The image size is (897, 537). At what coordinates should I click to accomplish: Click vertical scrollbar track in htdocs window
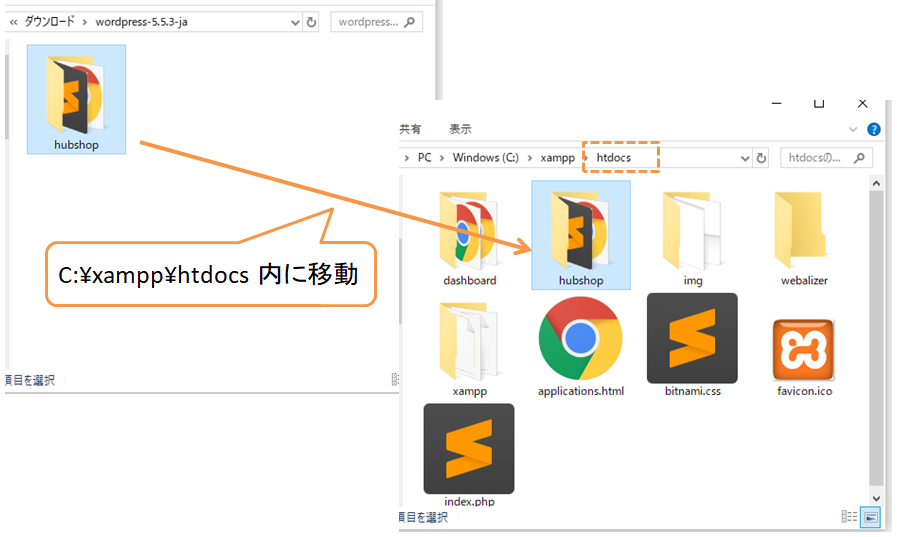point(876,341)
